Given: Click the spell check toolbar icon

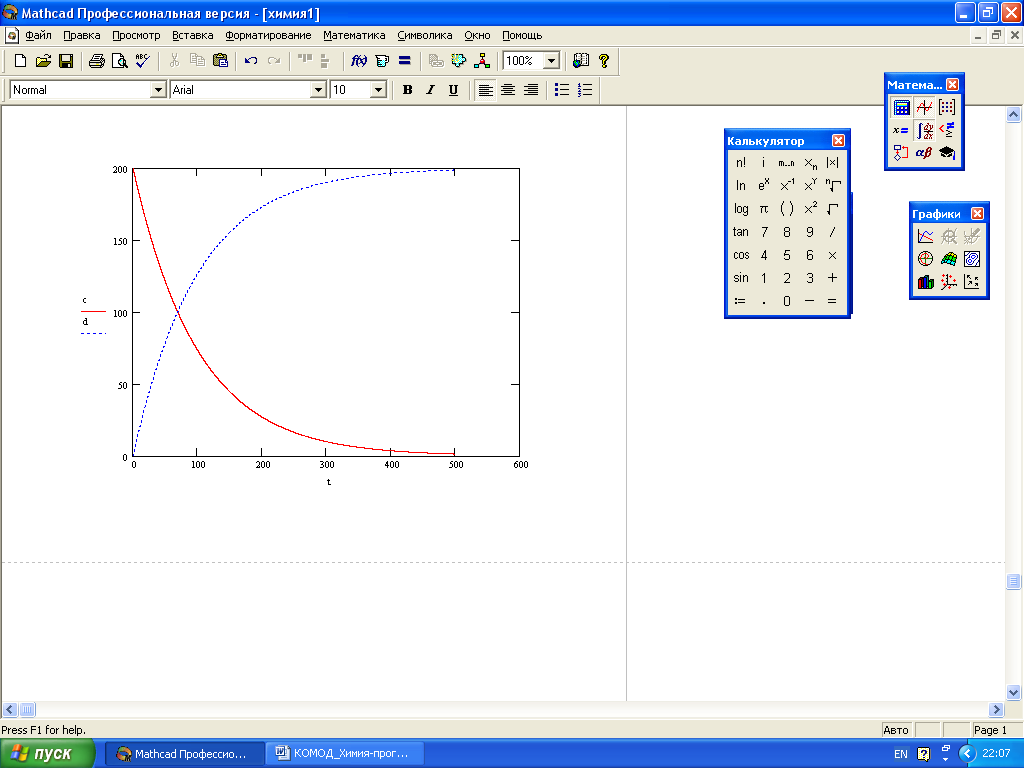Looking at the screenshot, I should point(142,61).
